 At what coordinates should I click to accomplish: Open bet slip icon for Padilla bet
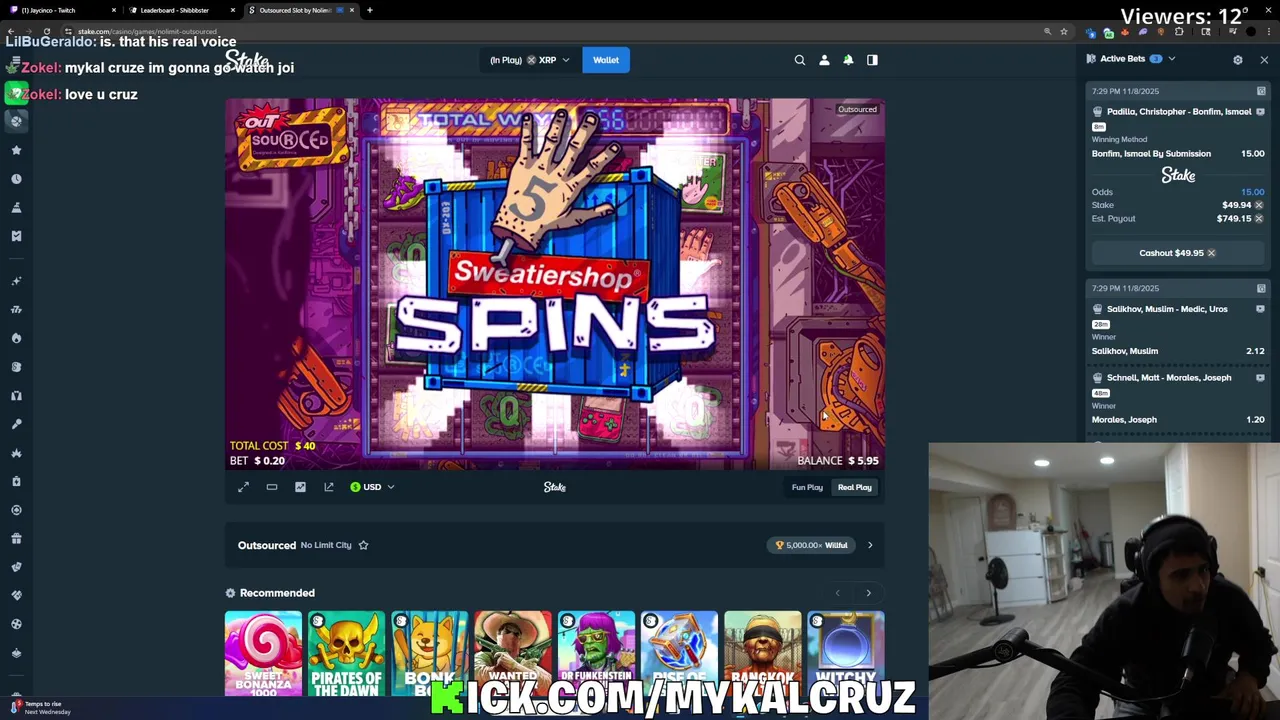pos(1261,91)
